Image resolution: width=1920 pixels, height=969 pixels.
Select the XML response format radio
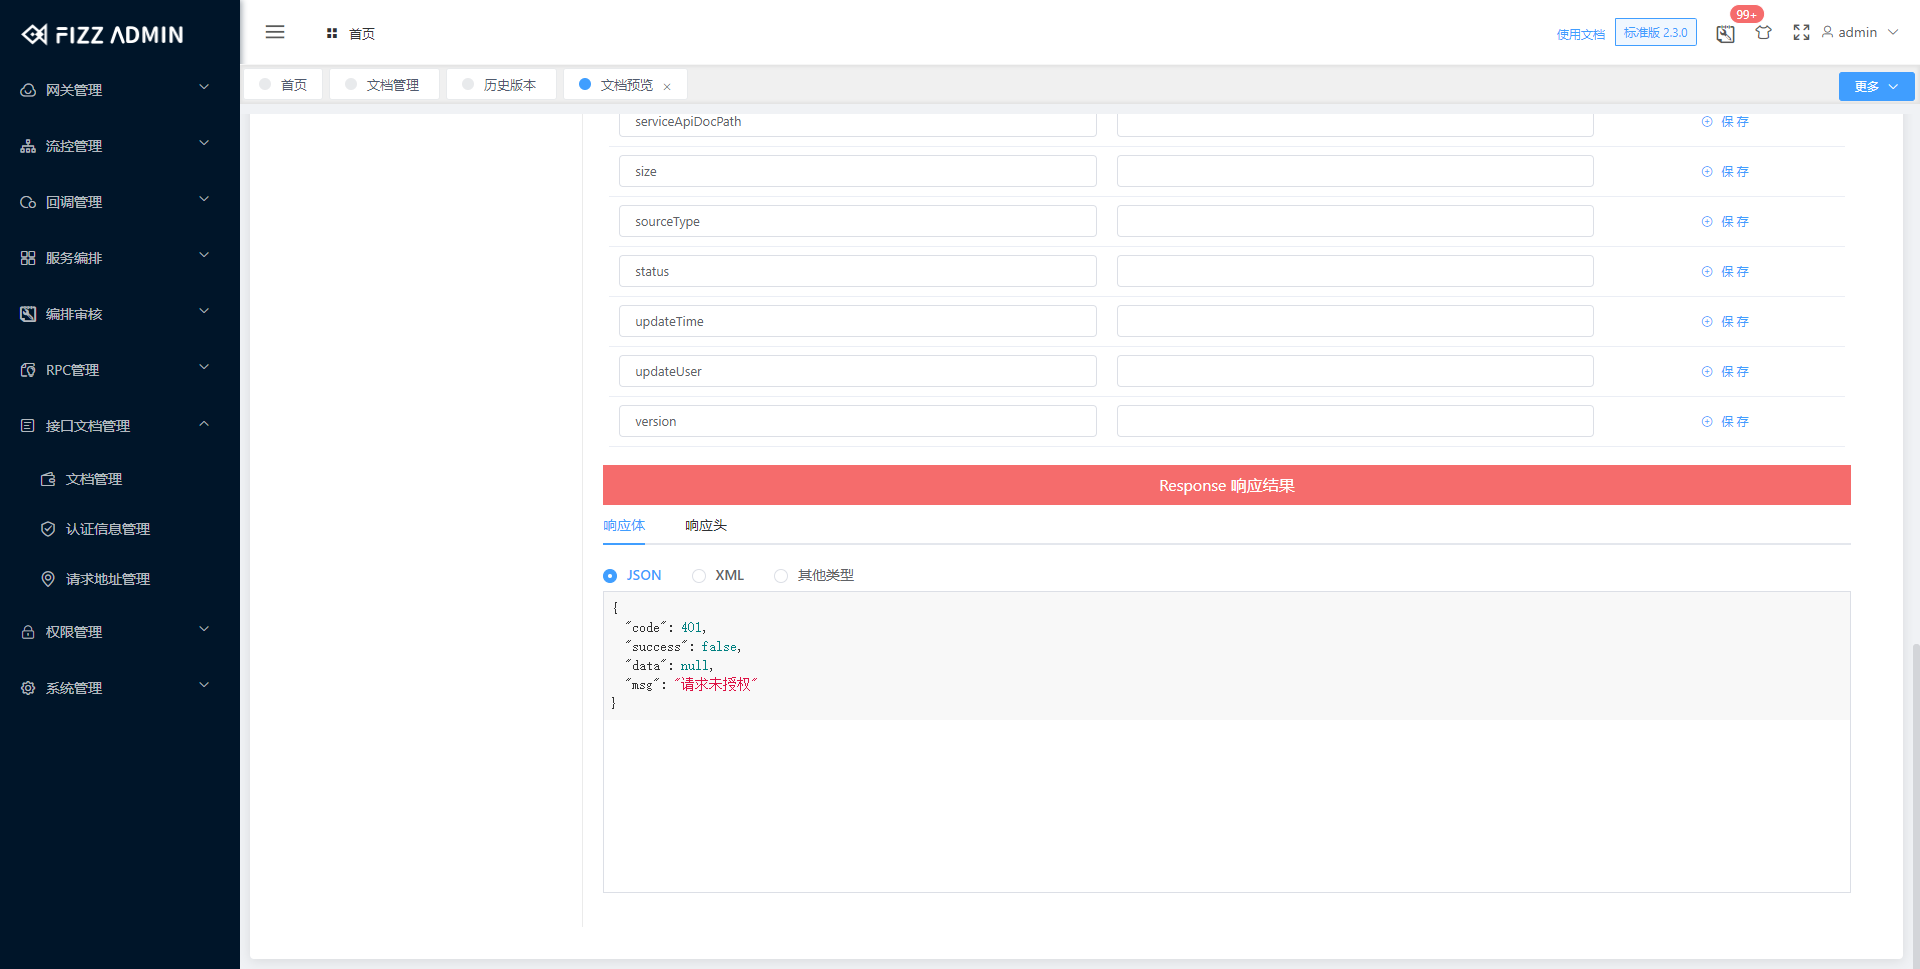[699, 576]
